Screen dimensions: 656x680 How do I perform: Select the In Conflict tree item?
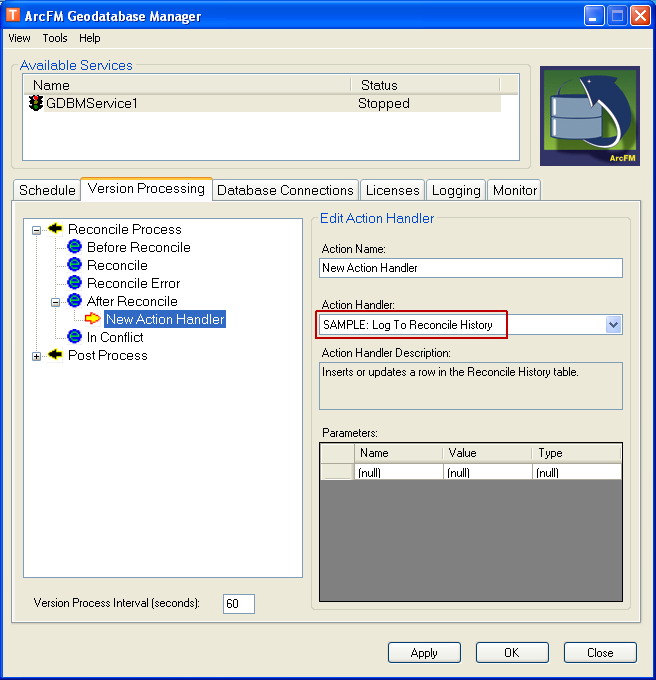tap(115, 337)
